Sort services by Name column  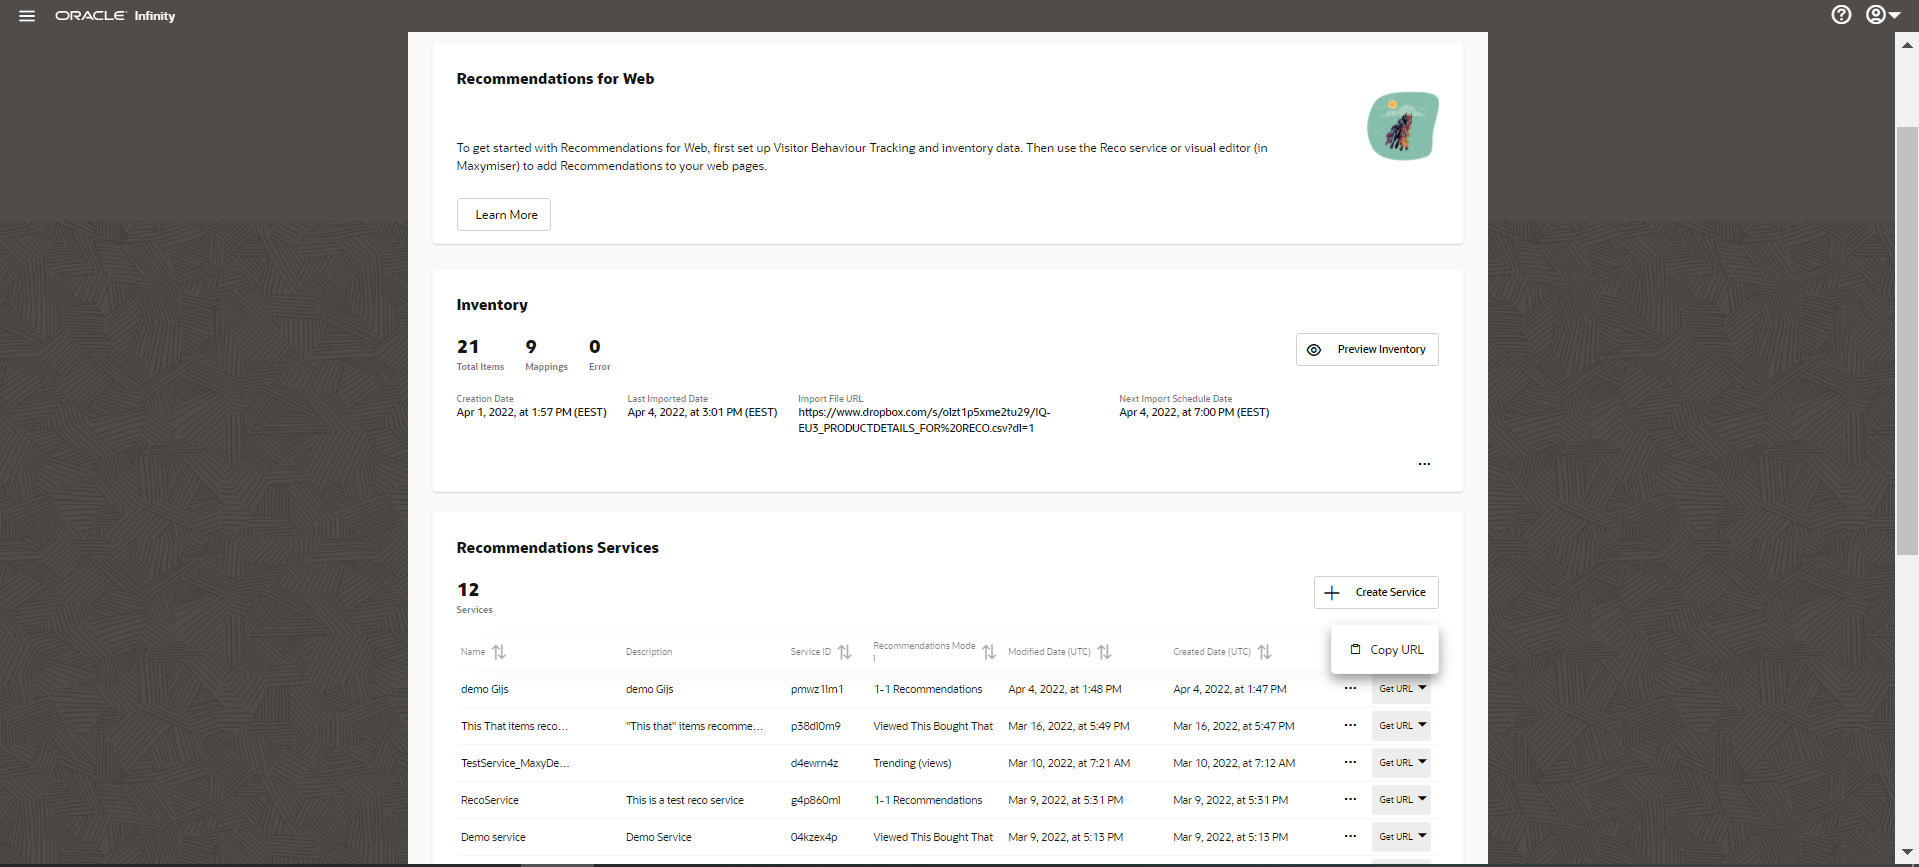coord(499,652)
